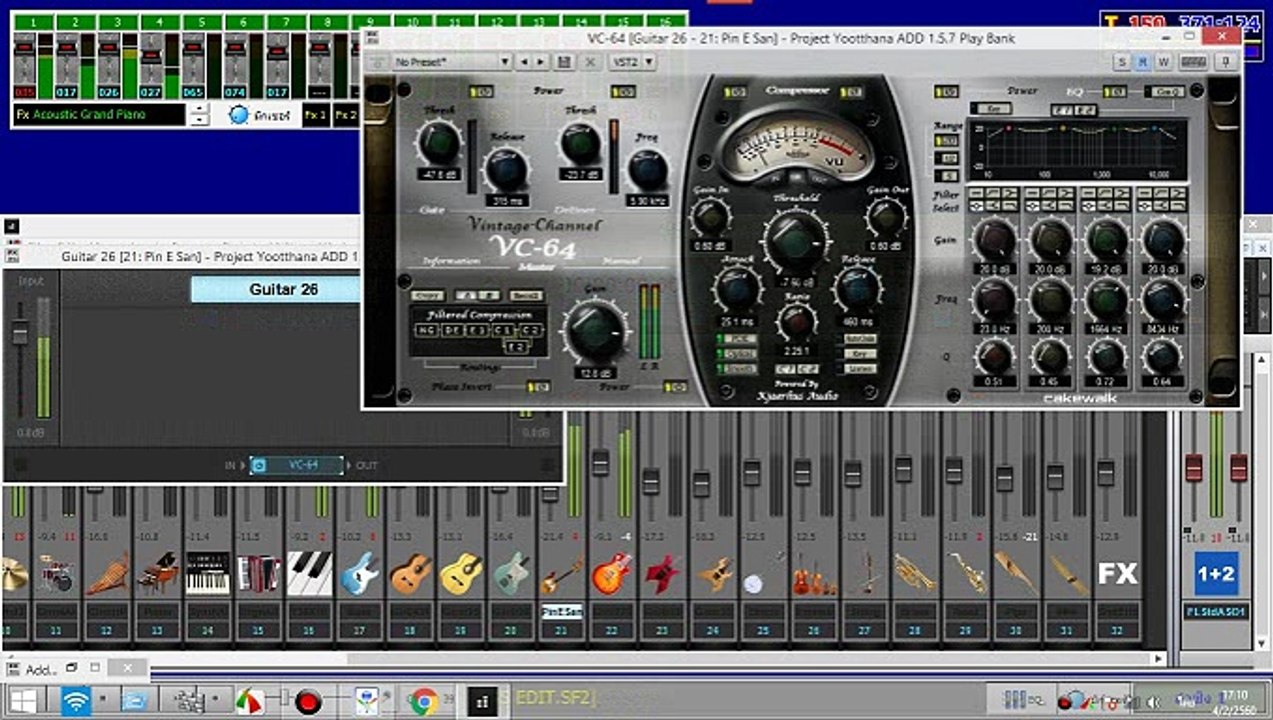Click the synth keyboard icon on channel 14
Screen dimensions: 1273x720
208,574
